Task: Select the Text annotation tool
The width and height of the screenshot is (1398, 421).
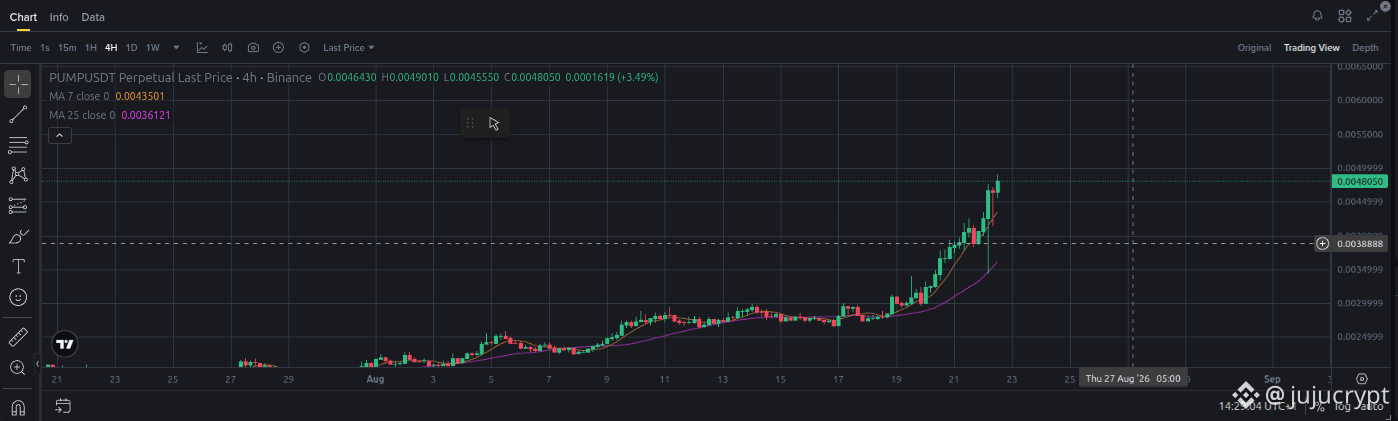Action: tap(18, 266)
